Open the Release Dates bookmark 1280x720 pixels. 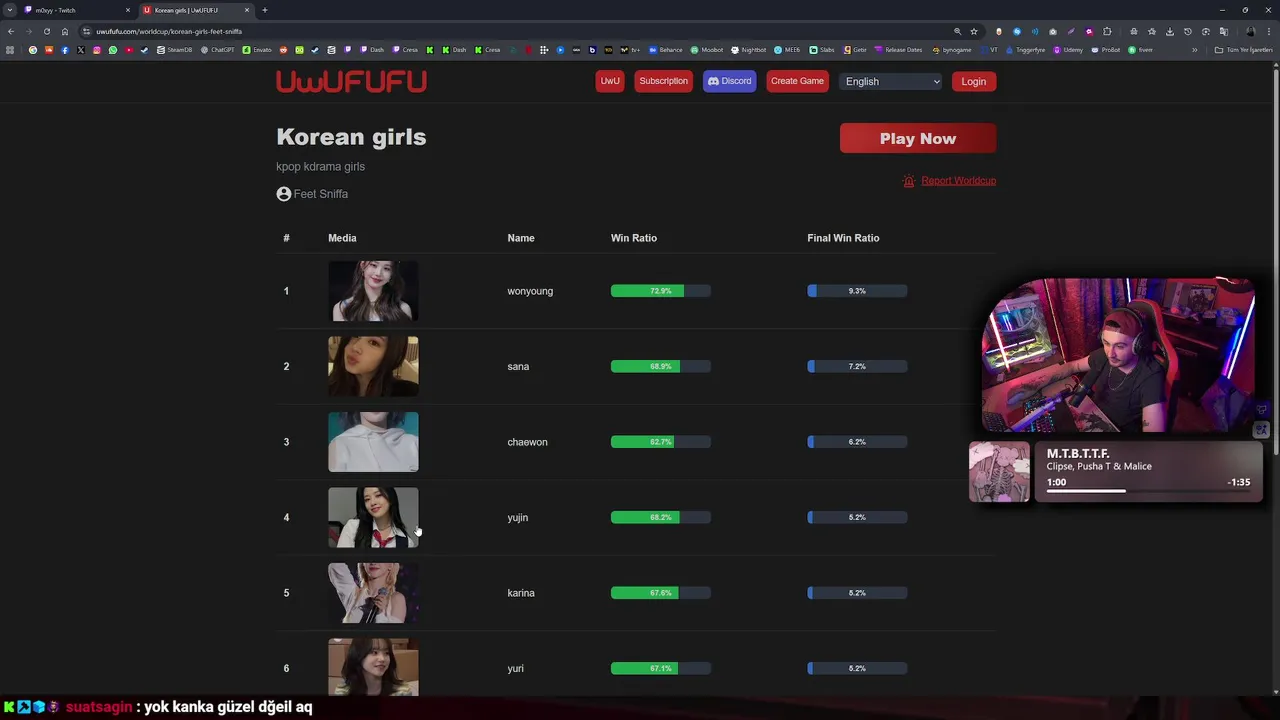[898, 50]
